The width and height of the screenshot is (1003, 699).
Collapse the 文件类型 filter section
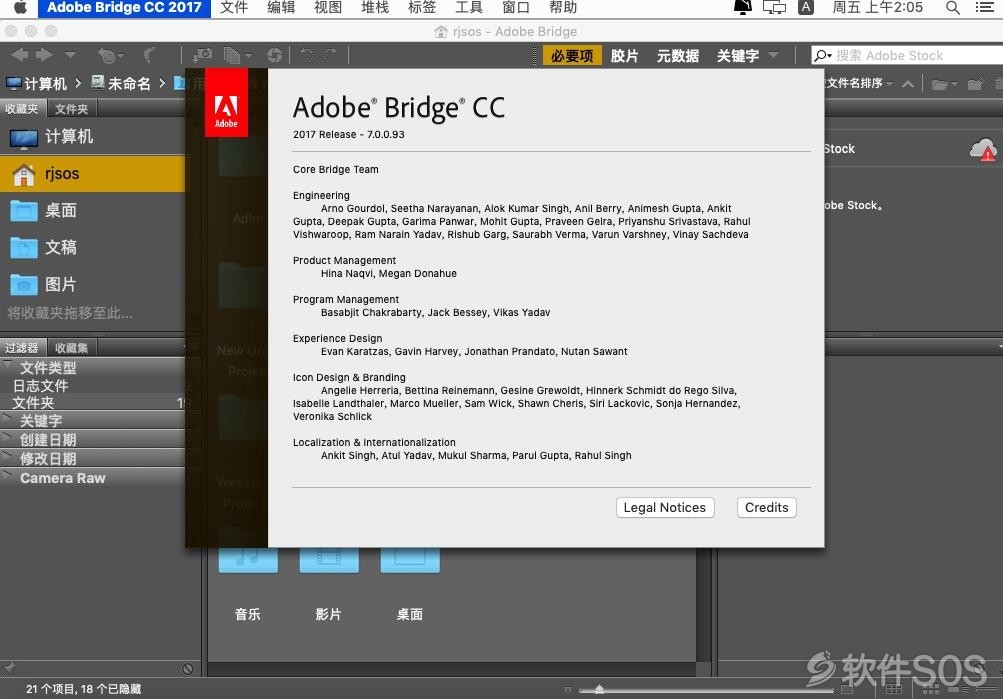point(8,366)
